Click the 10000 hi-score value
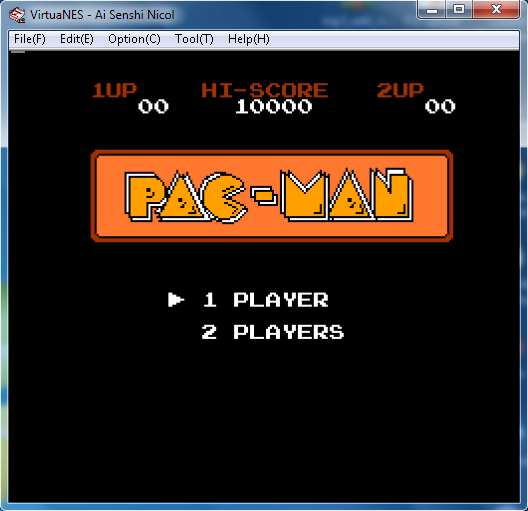This screenshot has width=528, height=511. tap(274, 107)
